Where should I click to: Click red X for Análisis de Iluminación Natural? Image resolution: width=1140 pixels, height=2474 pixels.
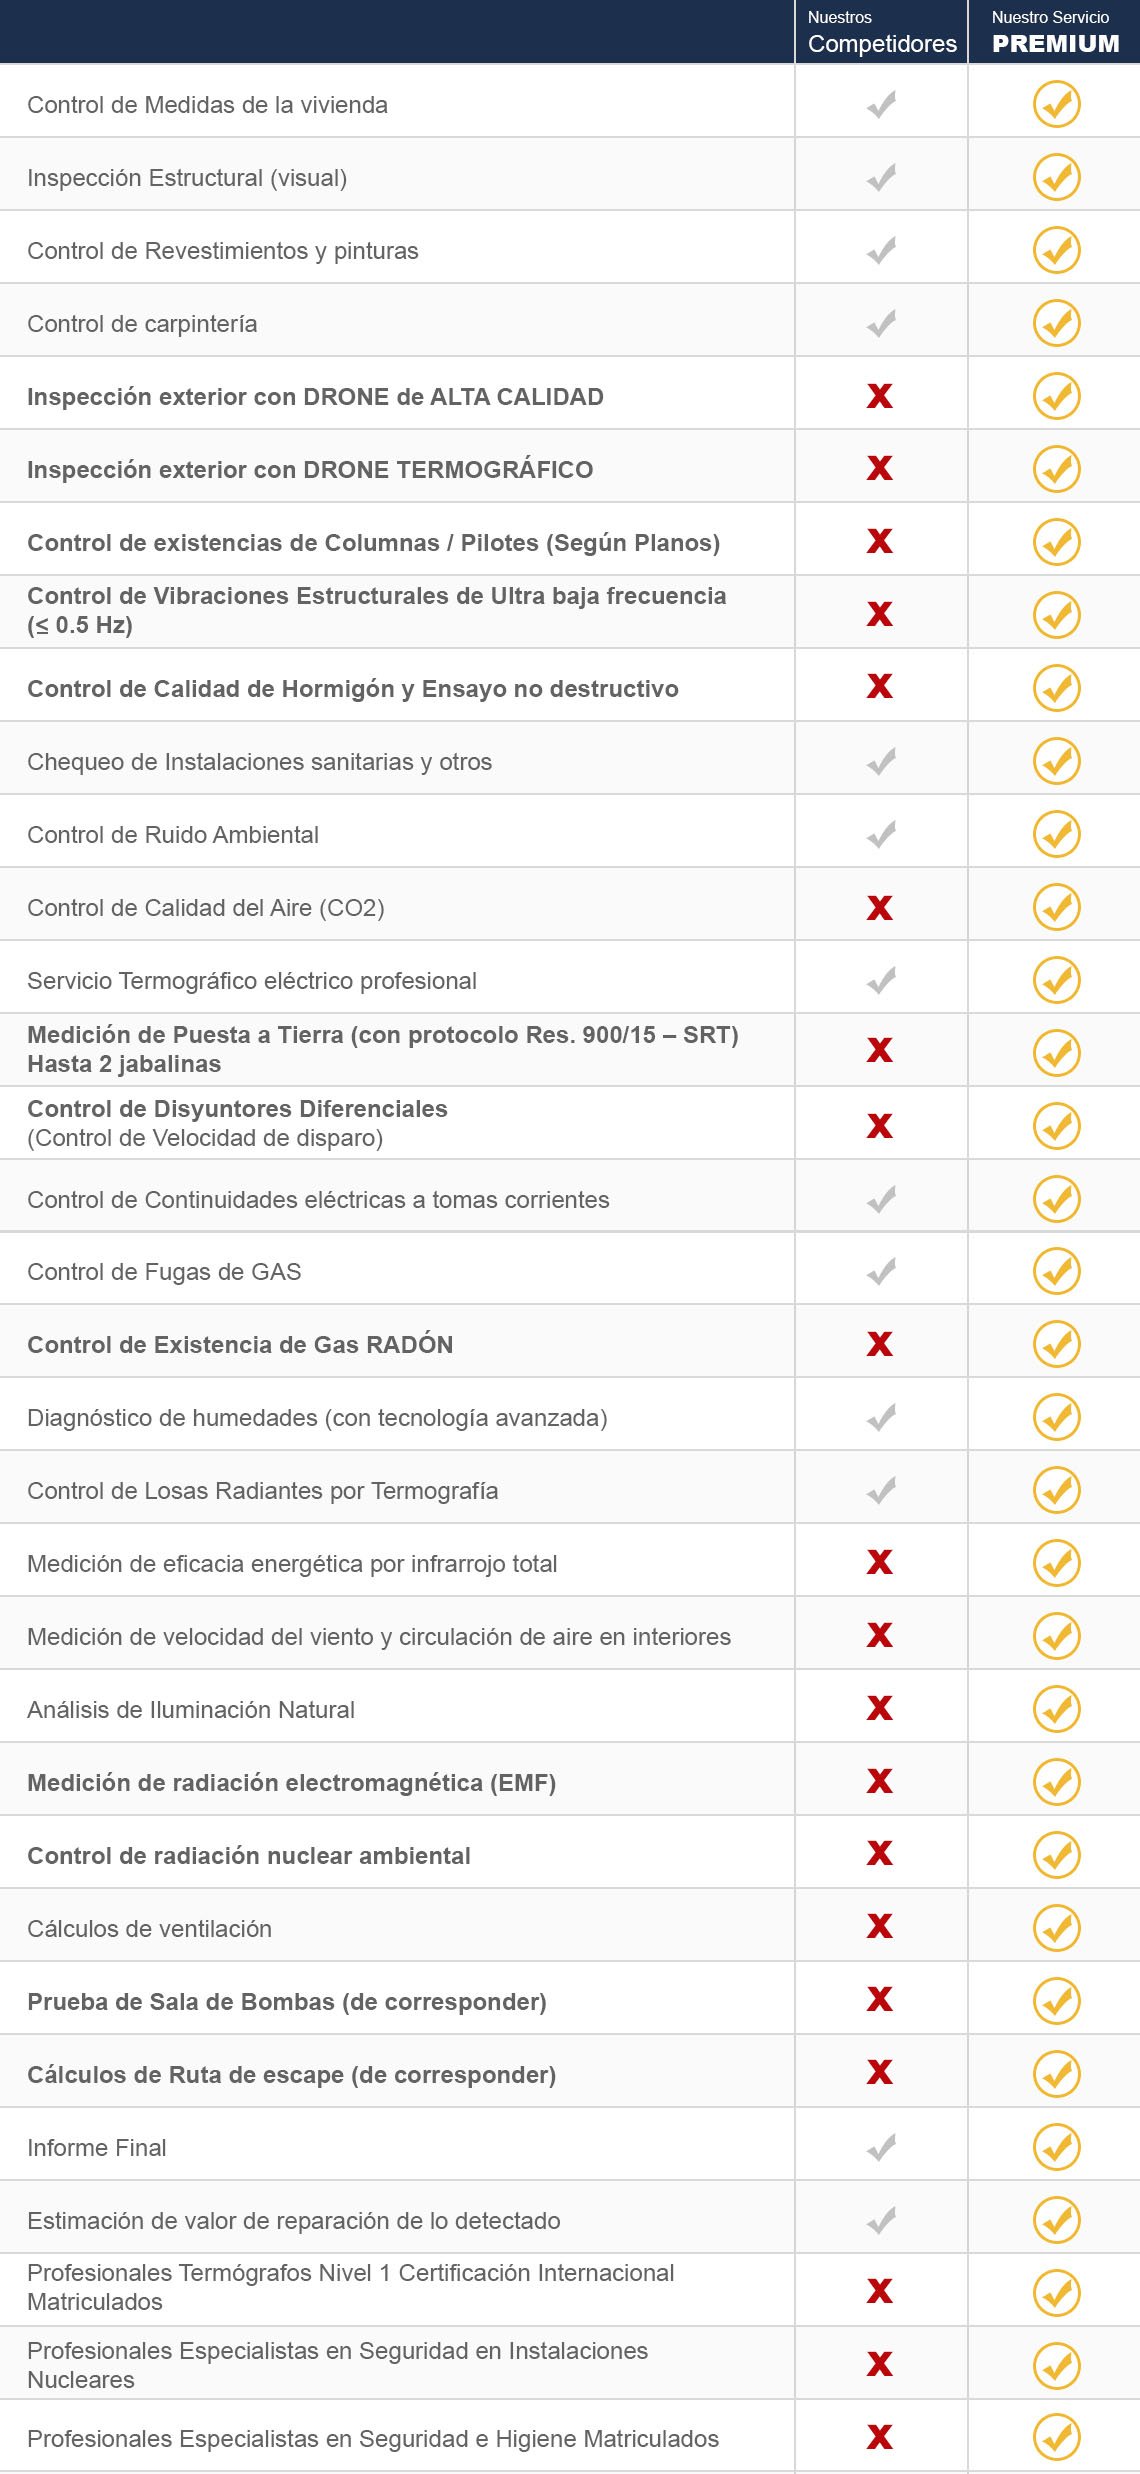(x=880, y=1708)
